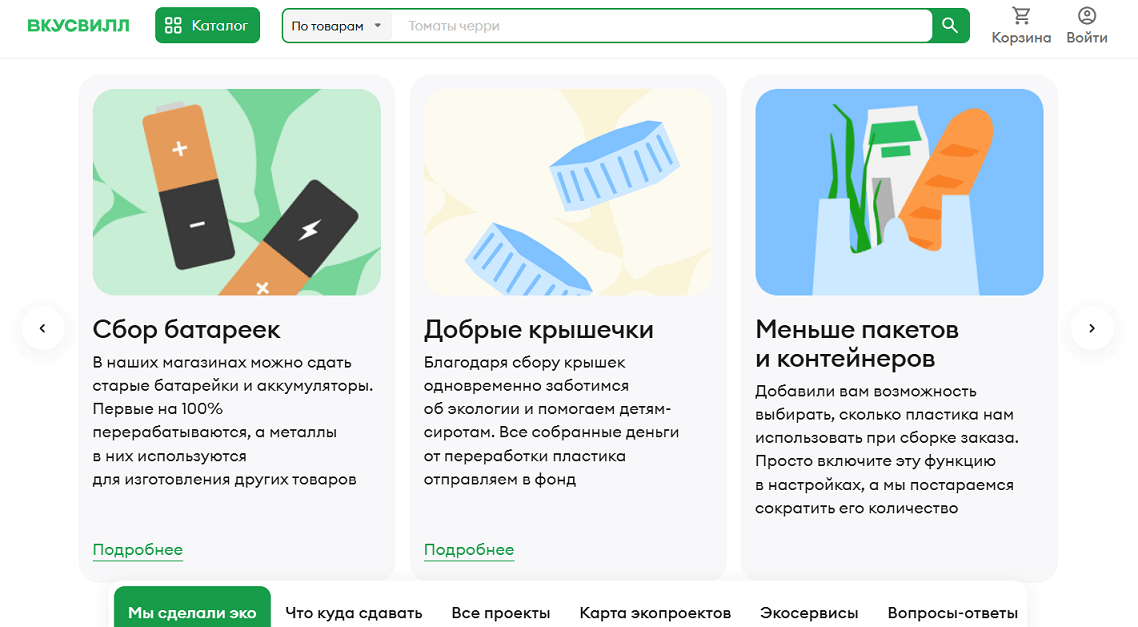Click the green magnifier search button
1138x627 pixels.
pos(950,25)
